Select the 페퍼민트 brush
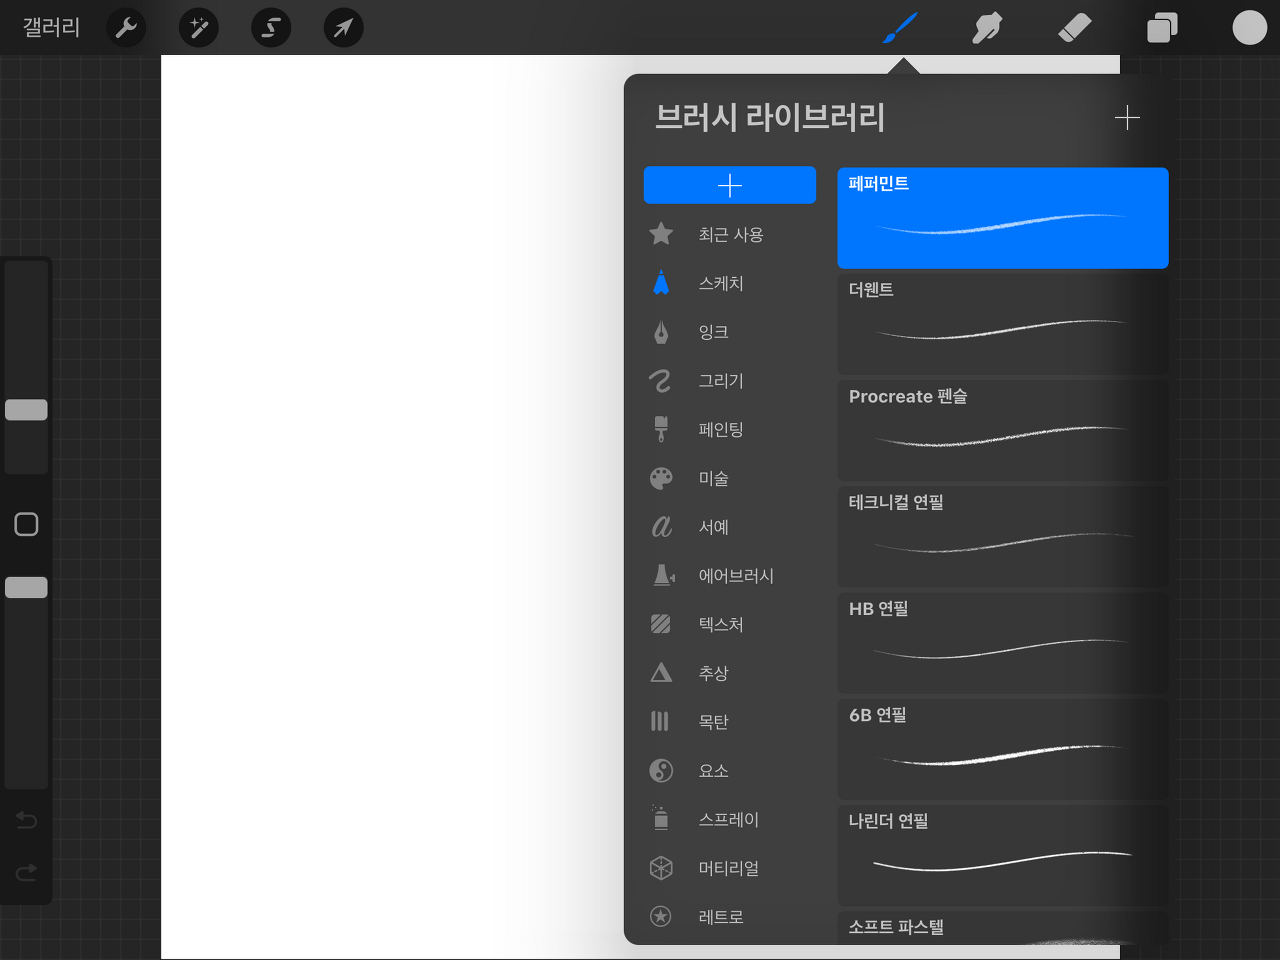 [x=1003, y=218]
